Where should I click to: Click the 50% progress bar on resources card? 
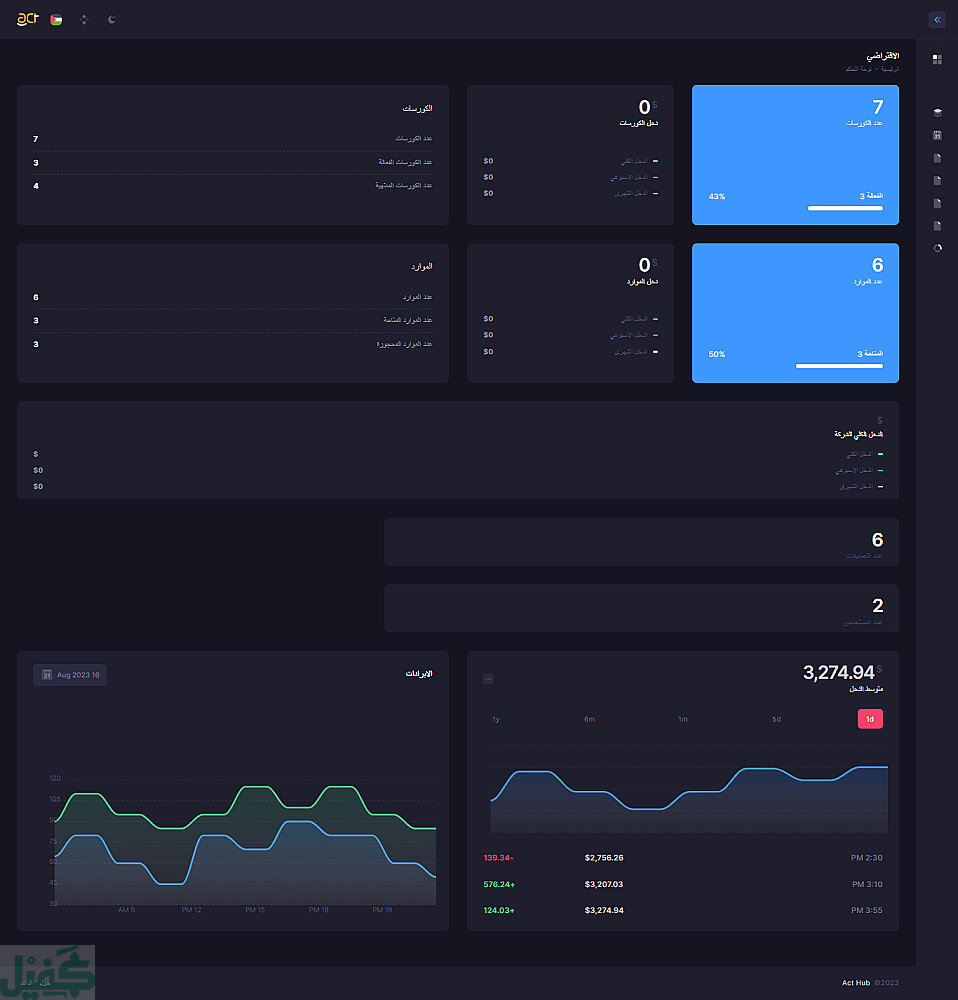coord(839,366)
